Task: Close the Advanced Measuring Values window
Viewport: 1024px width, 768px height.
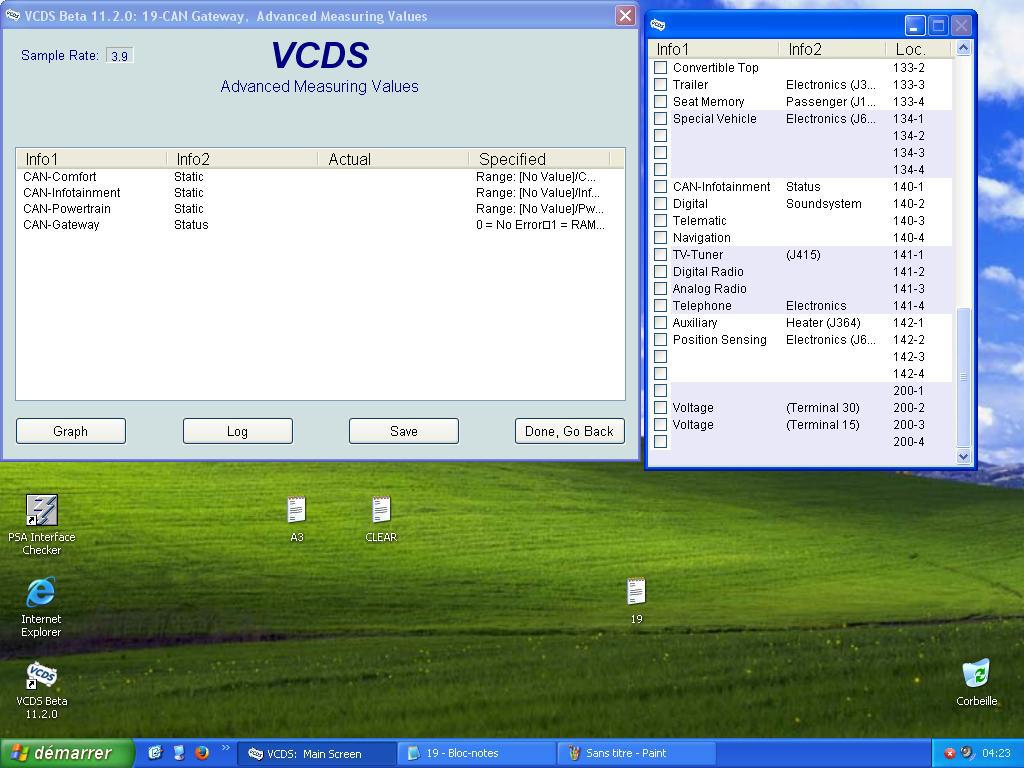Action: (625, 16)
